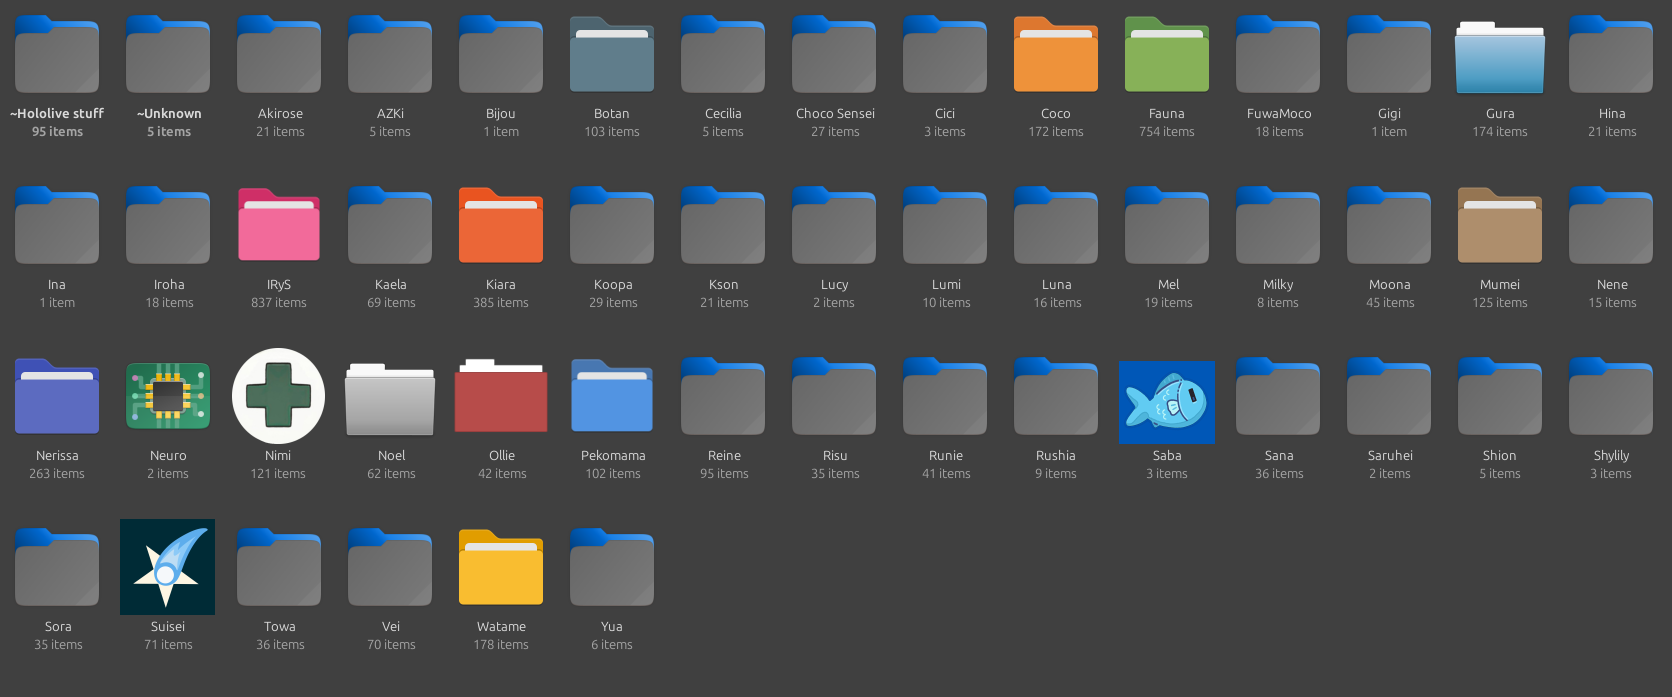1672x697 pixels.
Task: Open the red Ollie folder
Action: (x=501, y=395)
